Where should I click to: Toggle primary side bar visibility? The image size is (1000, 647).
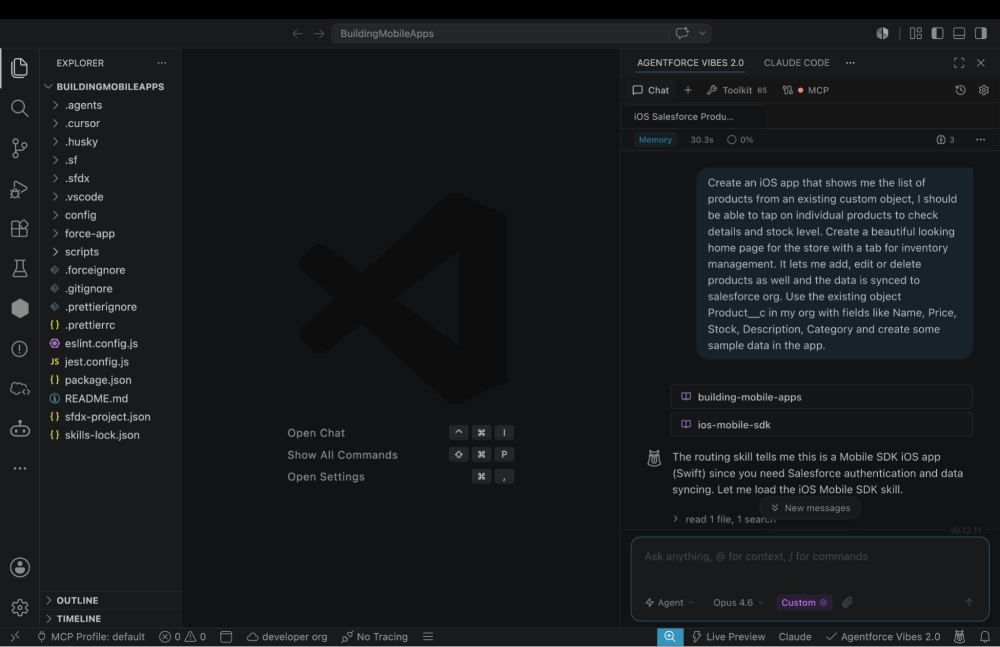[938, 33]
